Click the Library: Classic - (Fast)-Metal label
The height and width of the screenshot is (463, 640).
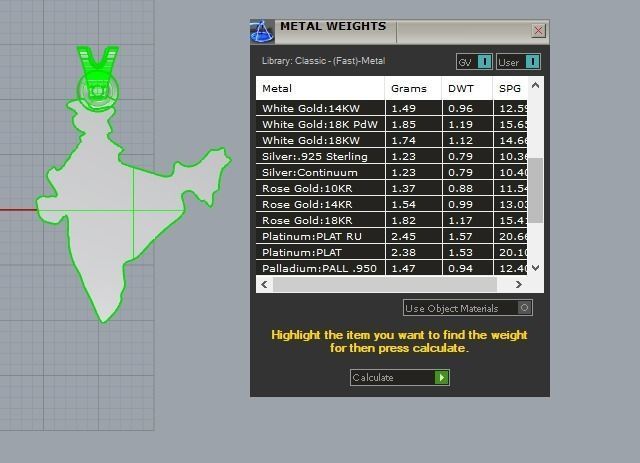pyautogui.click(x=323, y=61)
